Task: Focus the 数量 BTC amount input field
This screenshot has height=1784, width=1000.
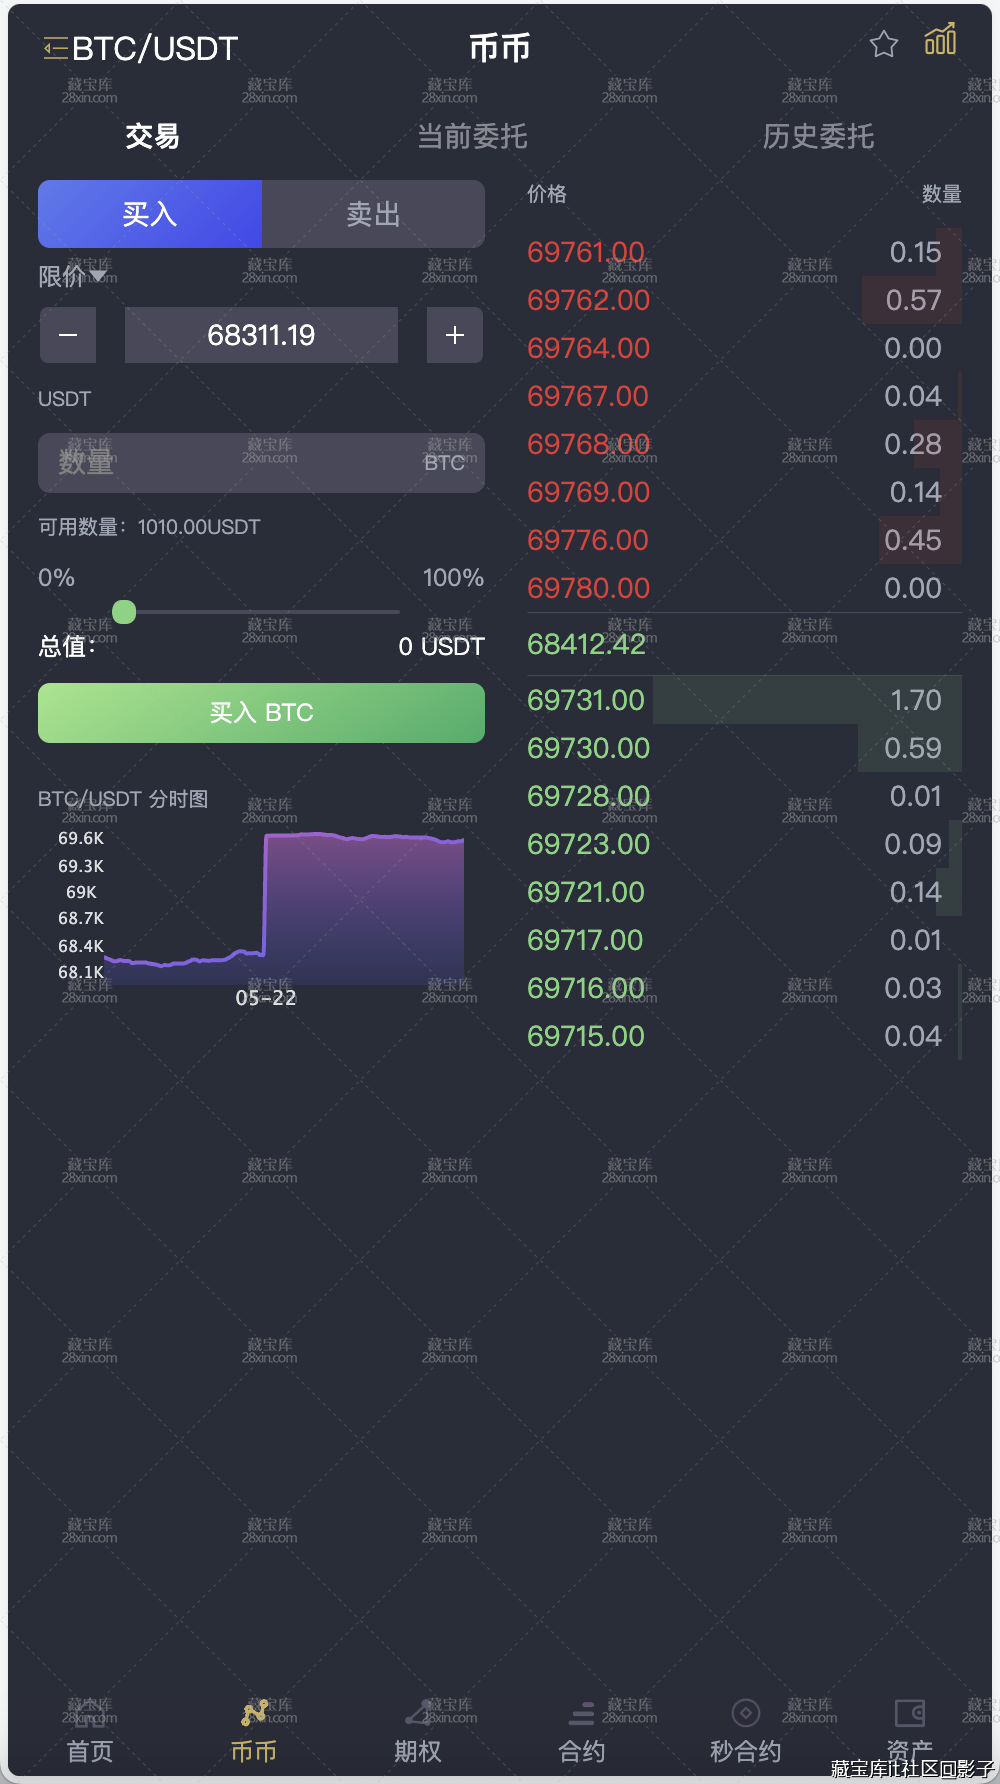Action: [261, 463]
